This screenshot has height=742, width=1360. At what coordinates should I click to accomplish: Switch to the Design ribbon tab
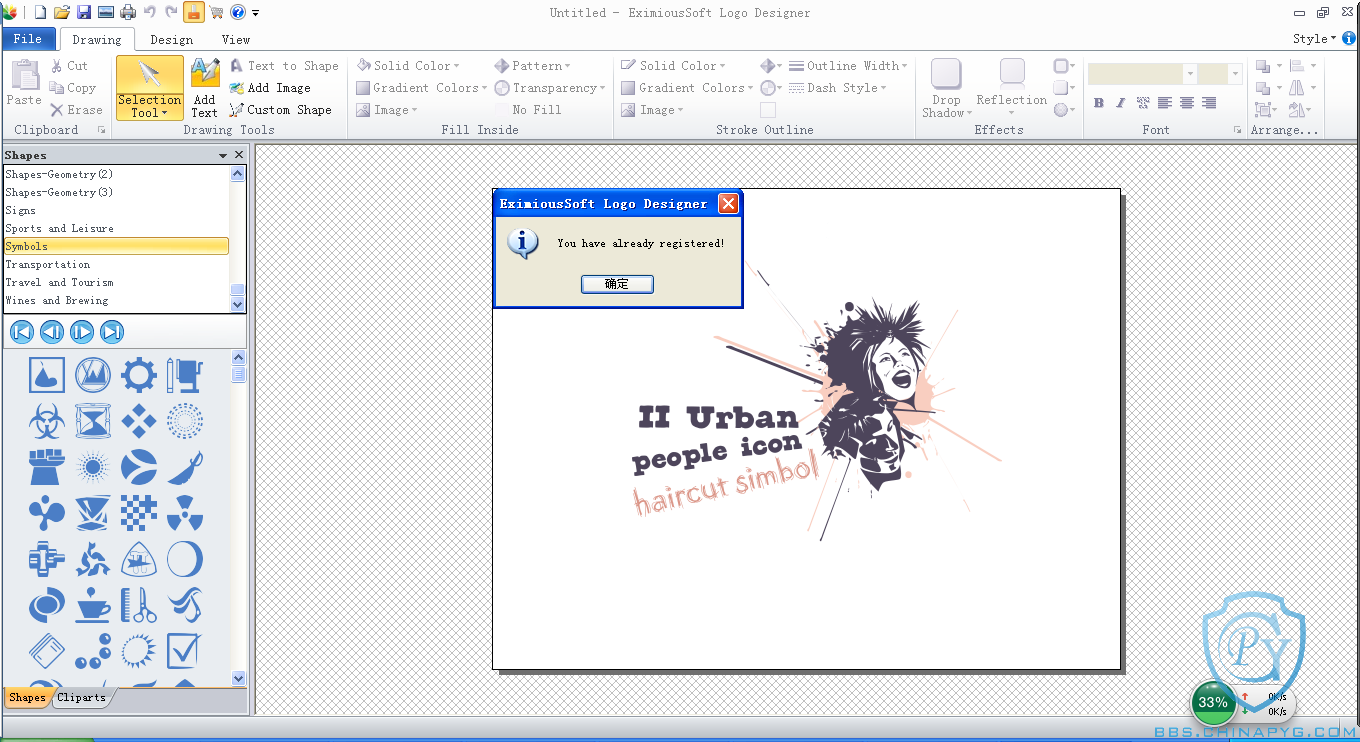coord(172,40)
